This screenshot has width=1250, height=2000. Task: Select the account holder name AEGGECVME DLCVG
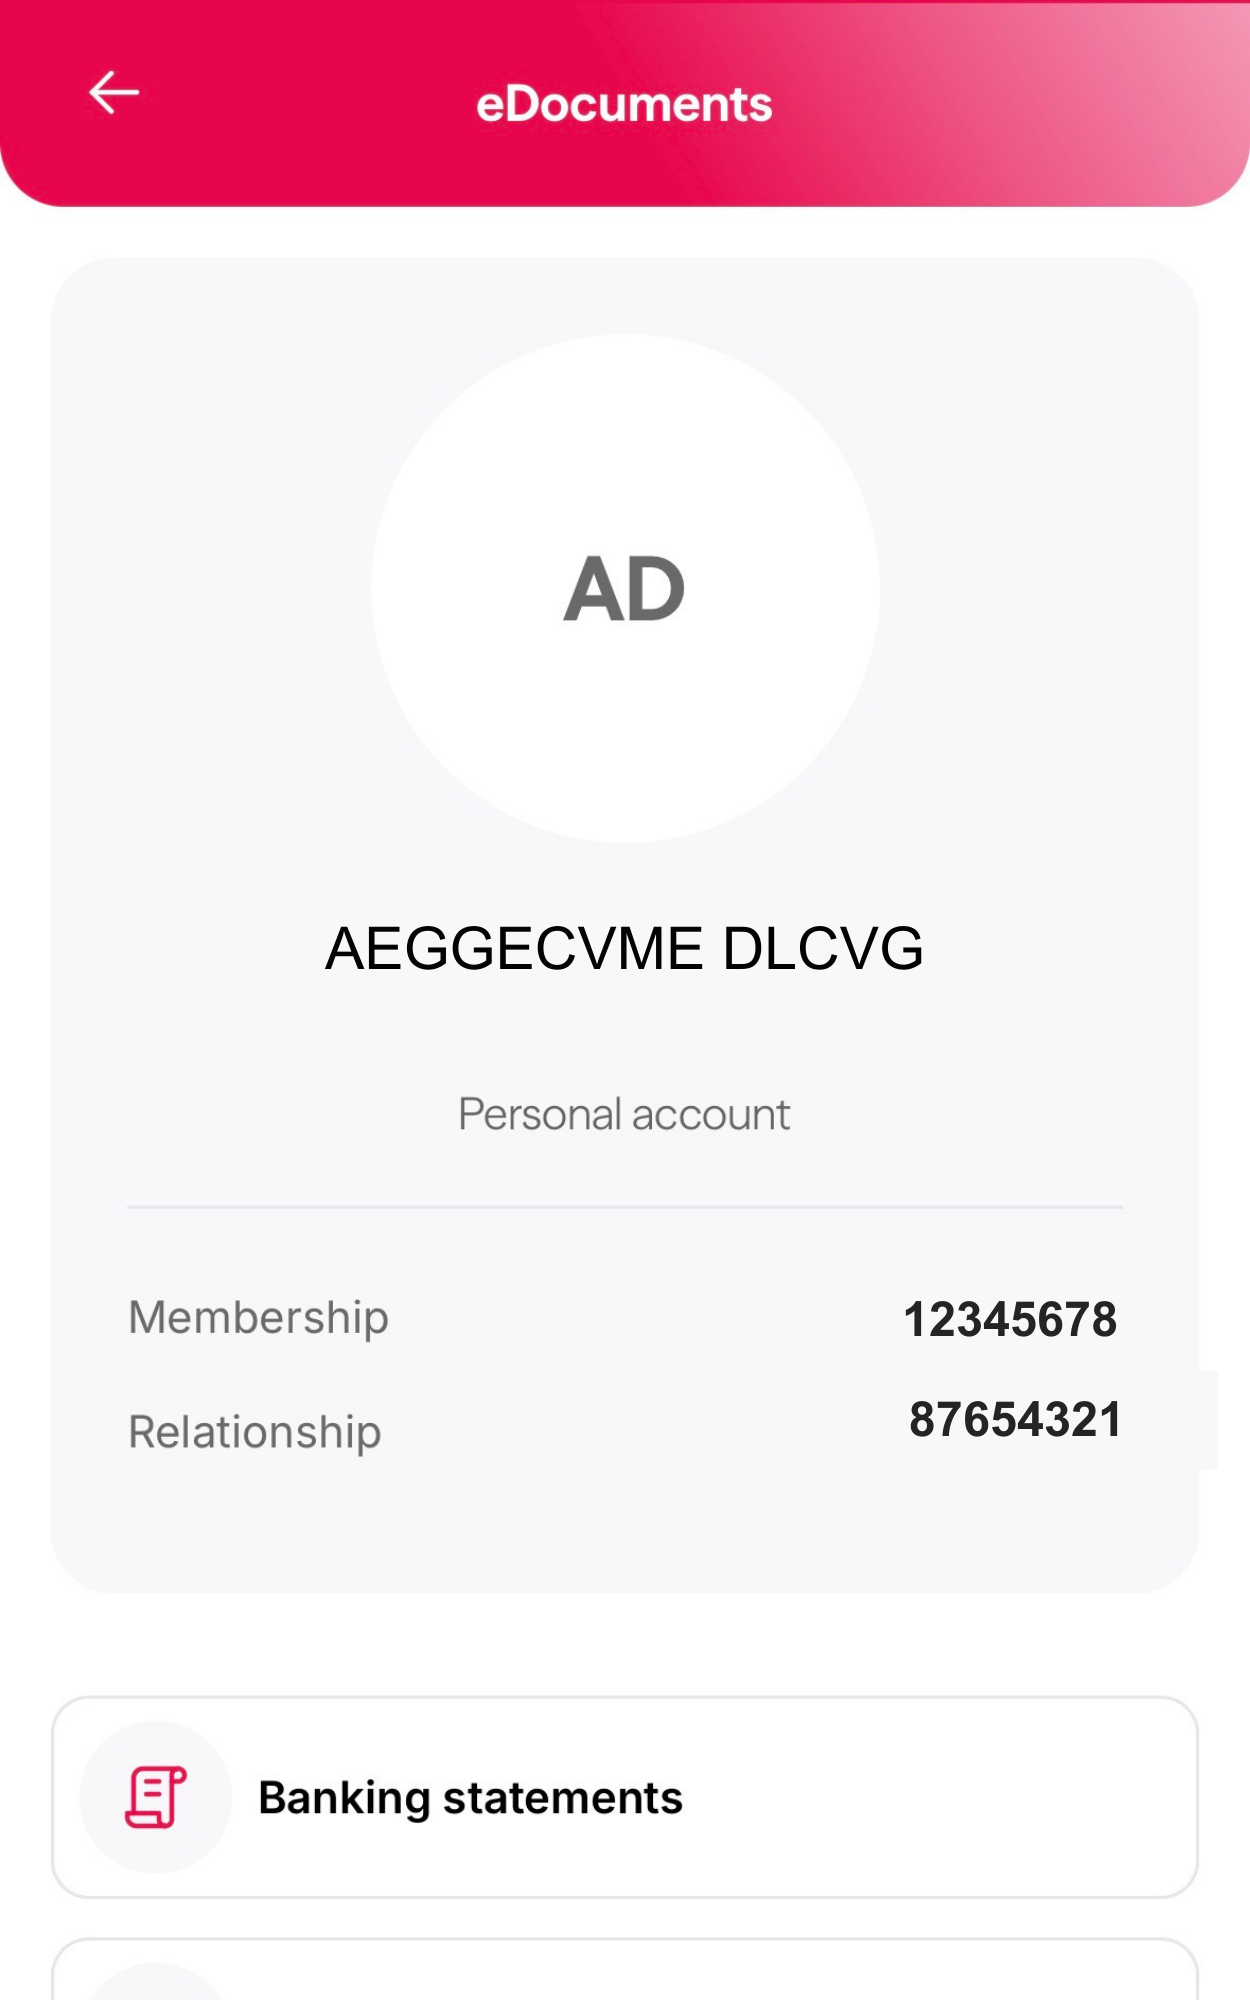click(624, 948)
